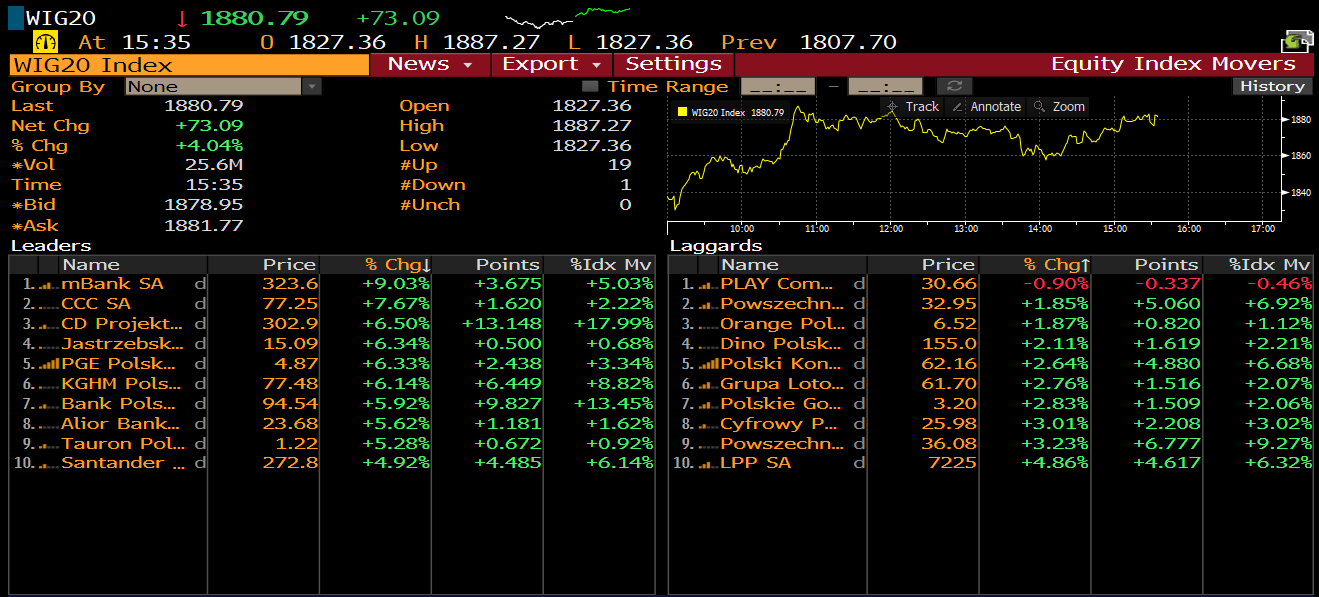The width and height of the screenshot is (1319, 597).
Task: Open the News dropdown menu
Action: tap(430, 64)
